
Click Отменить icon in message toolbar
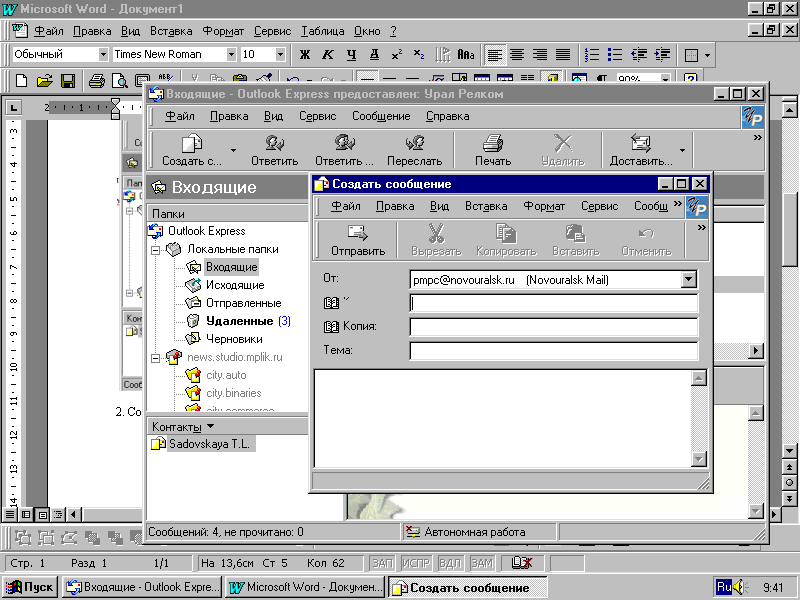pyautogui.click(x=646, y=240)
